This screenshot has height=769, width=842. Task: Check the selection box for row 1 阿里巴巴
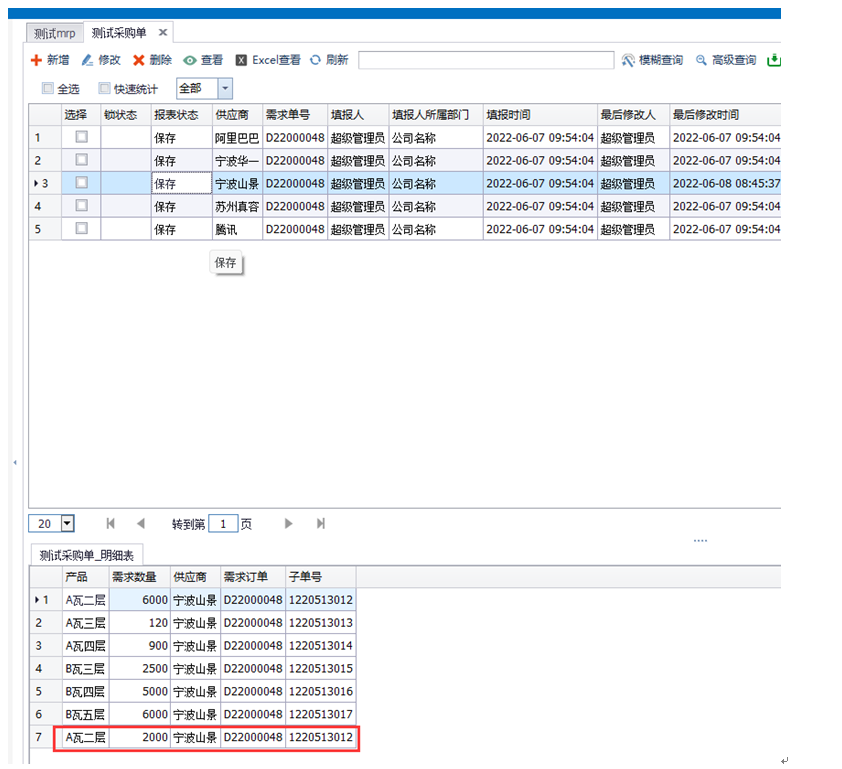(x=81, y=137)
